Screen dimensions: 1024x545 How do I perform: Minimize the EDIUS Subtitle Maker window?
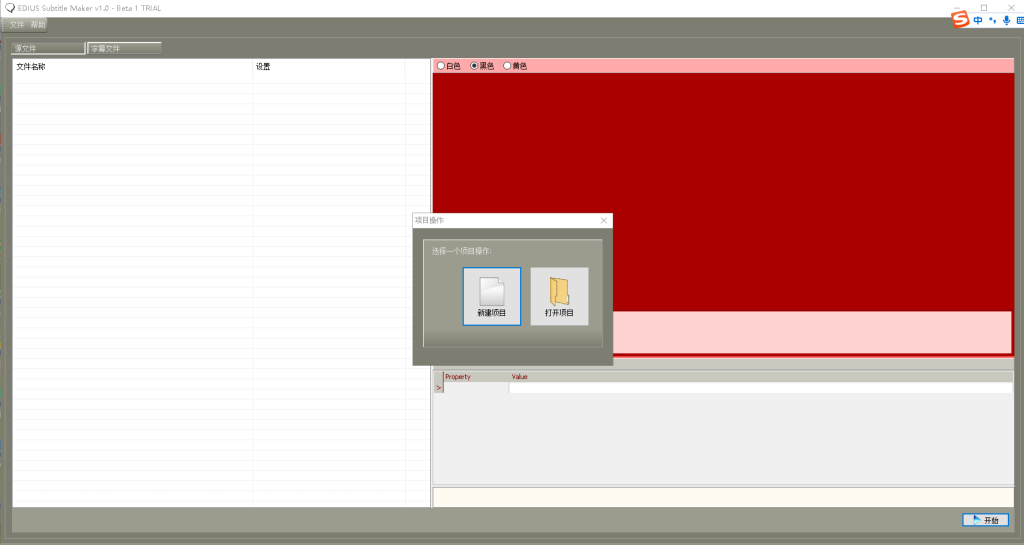tap(957, 8)
